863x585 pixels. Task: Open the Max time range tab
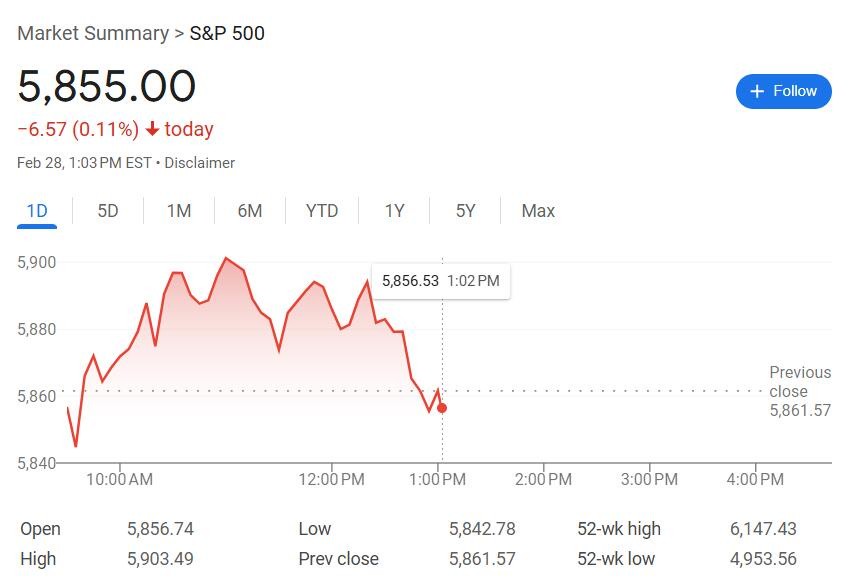pyautogui.click(x=538, y=211)
